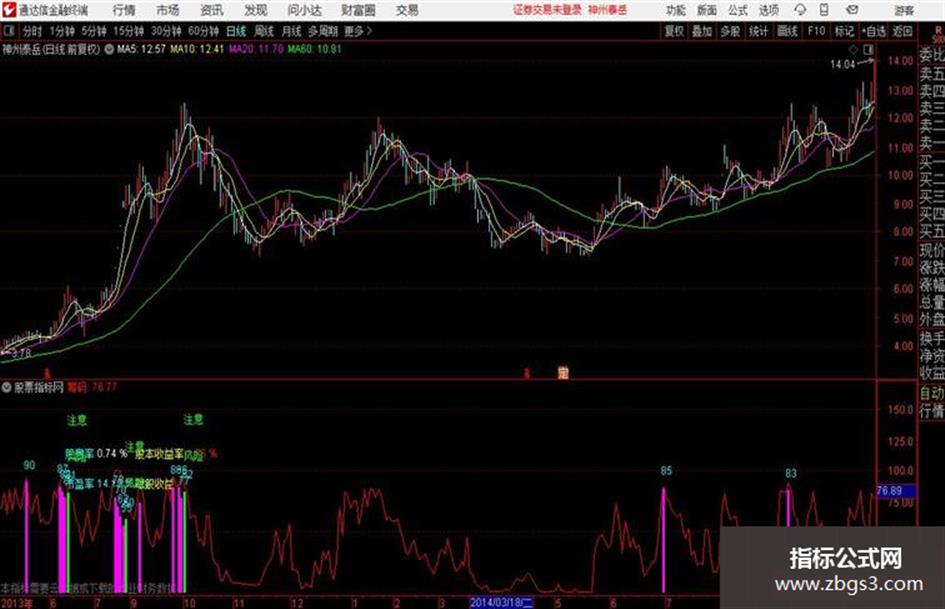Open the 选项 menu
This screenshot has height=609, width=945.
pyautogui.click(x=768, y=10)
